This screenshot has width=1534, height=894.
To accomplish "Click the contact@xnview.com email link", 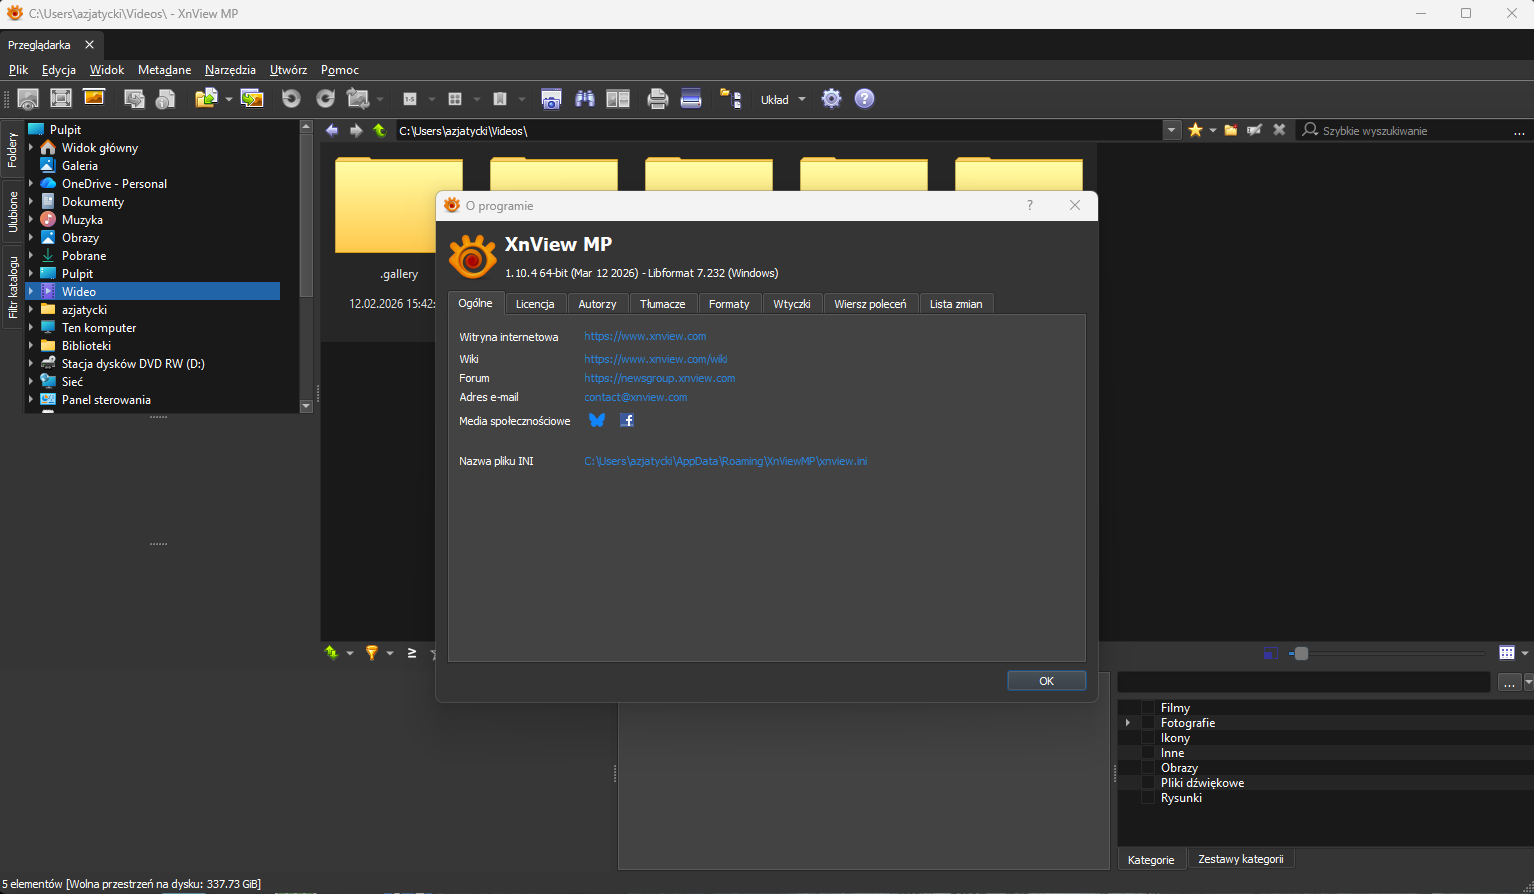I will coord(636,397).
